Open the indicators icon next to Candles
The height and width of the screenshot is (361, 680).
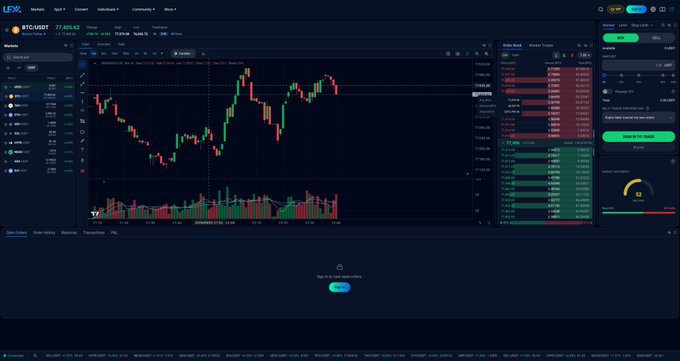[203, 53]
